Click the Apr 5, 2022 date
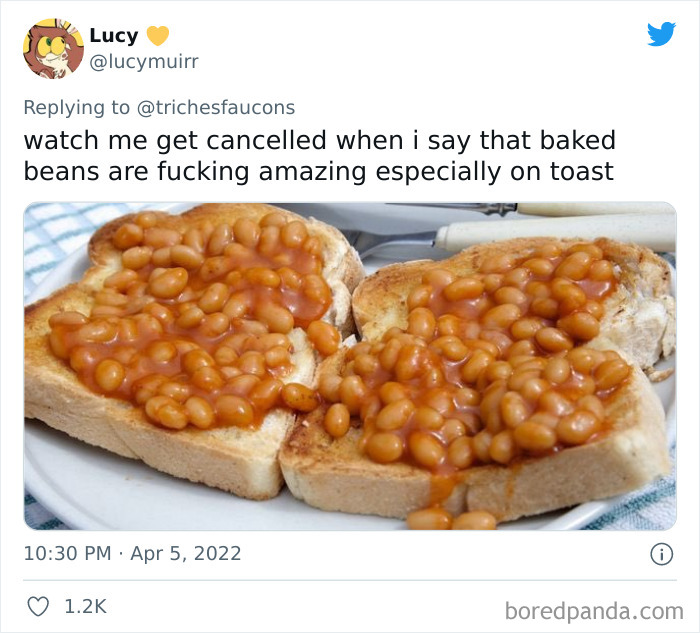 pos(186,554)
